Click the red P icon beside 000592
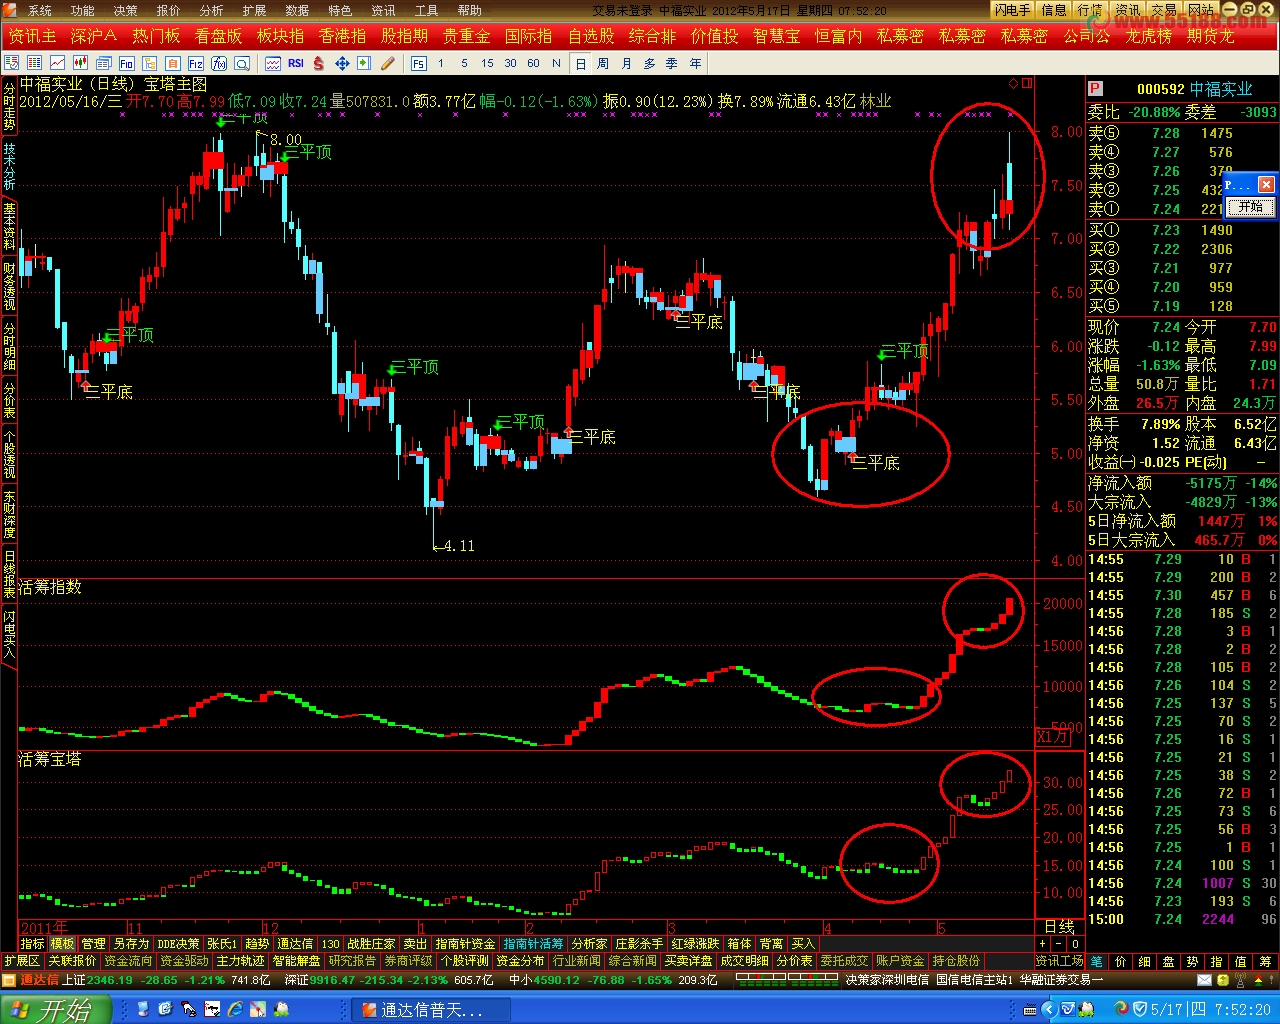Viewport: 1280px width, 1024px height. 1095,89
